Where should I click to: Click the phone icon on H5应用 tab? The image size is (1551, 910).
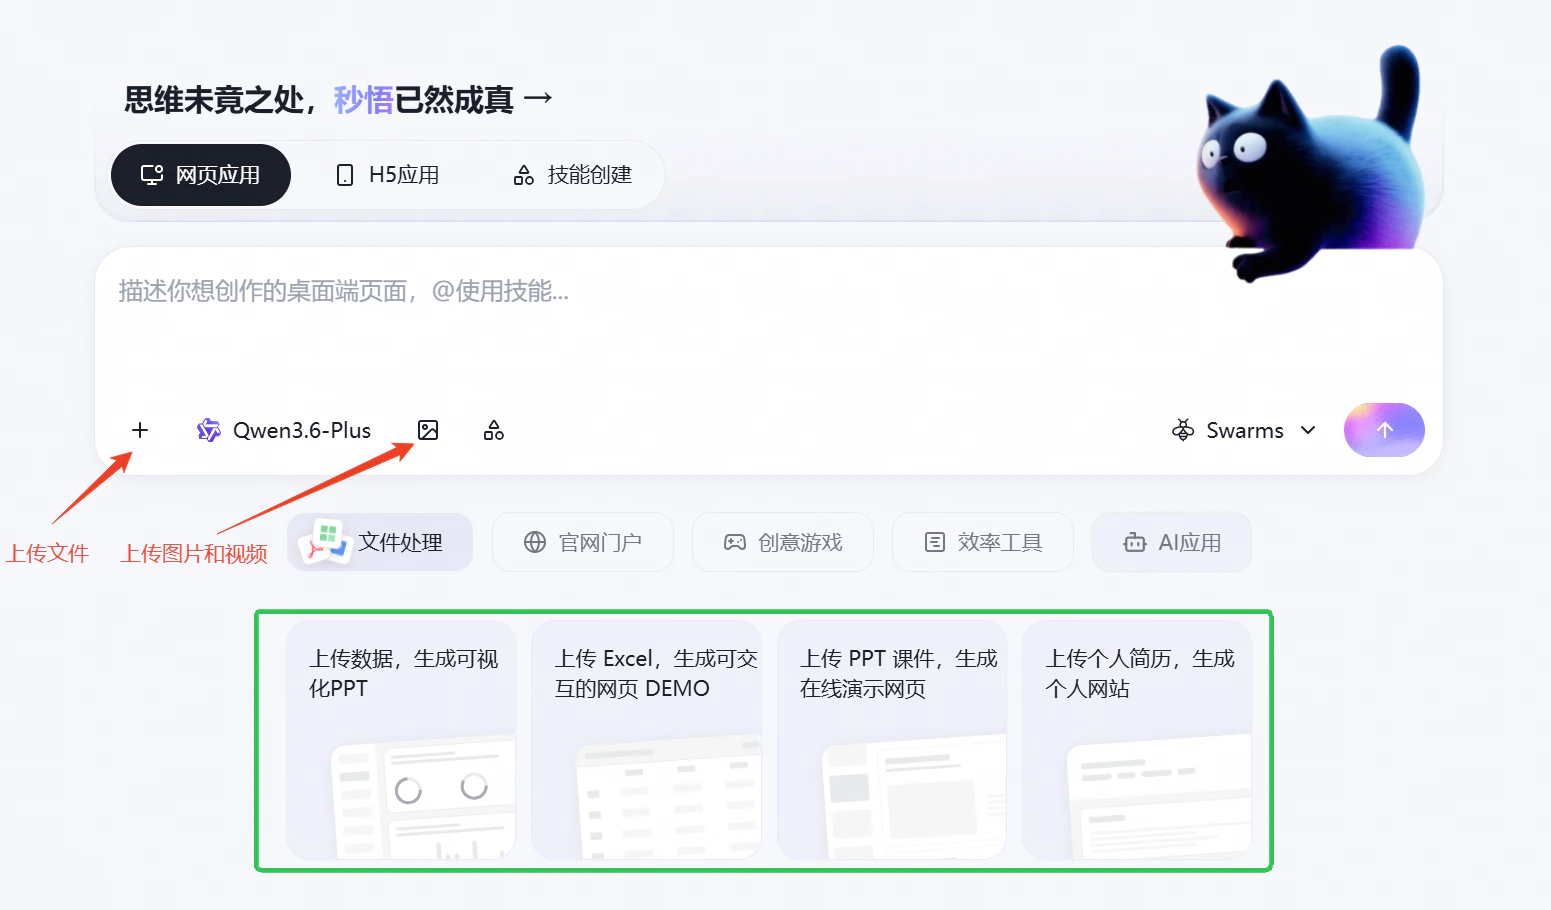(345, 175)
